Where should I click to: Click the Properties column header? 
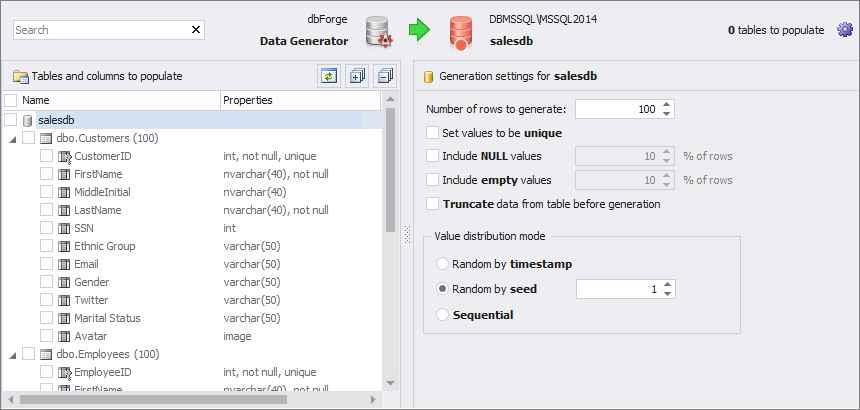301,100
